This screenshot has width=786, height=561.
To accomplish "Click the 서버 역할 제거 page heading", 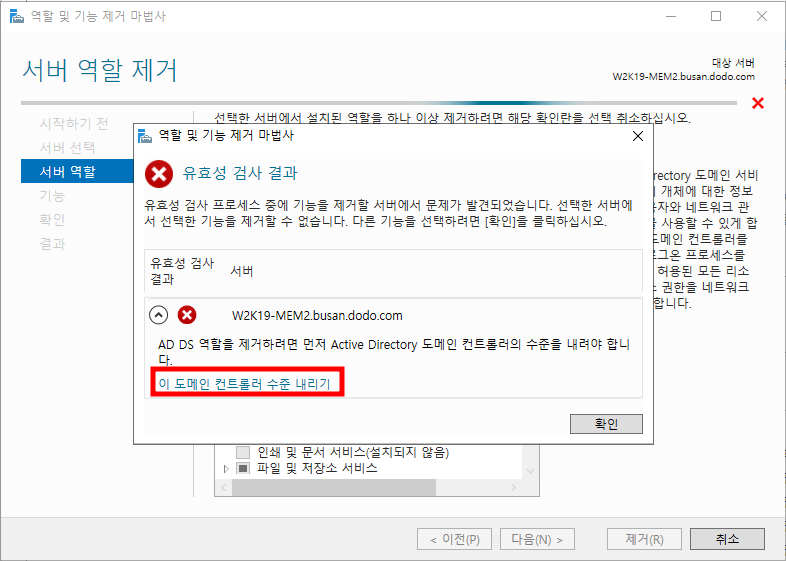I will tap(100, 70).
